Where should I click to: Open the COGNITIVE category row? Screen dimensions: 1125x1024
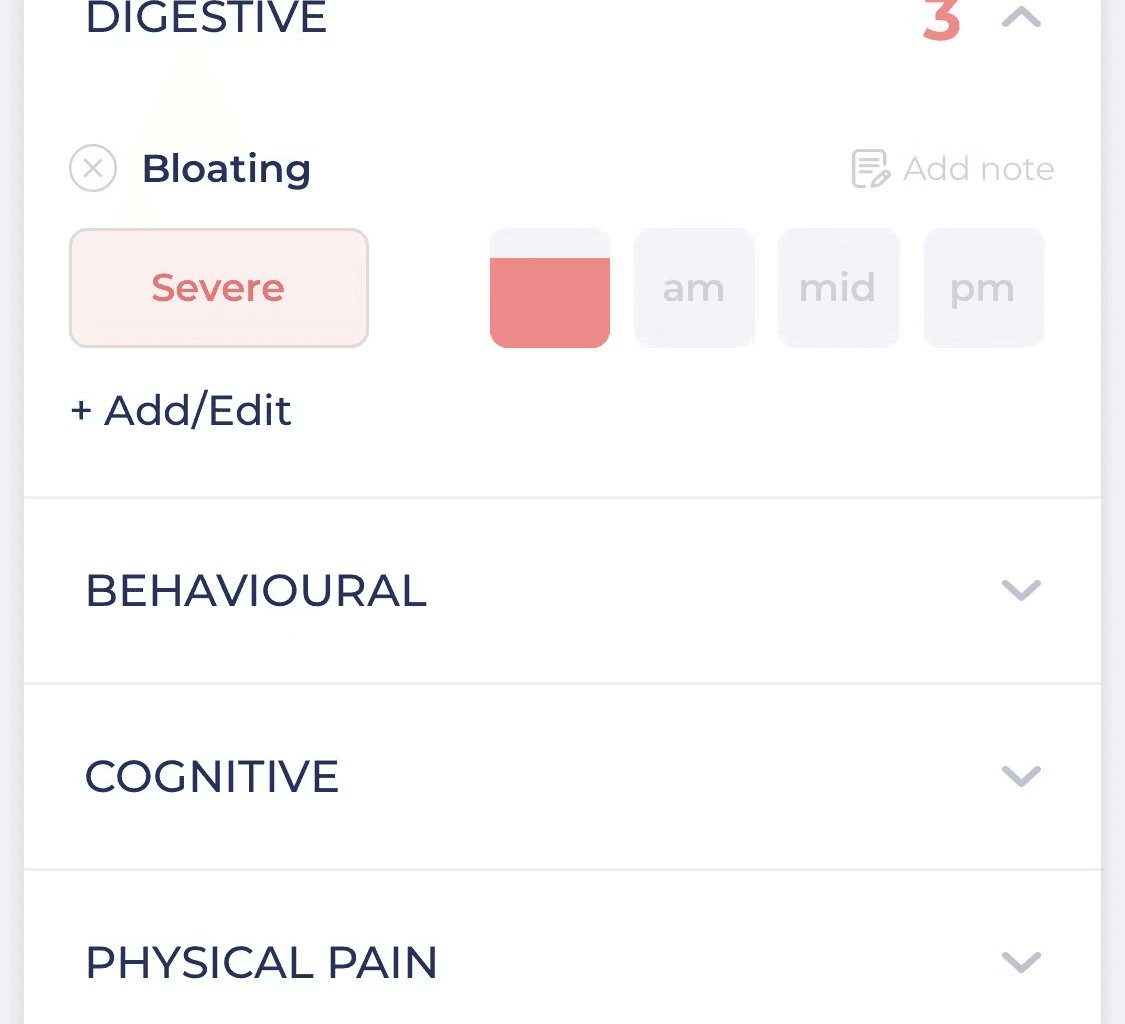point(562,776)
